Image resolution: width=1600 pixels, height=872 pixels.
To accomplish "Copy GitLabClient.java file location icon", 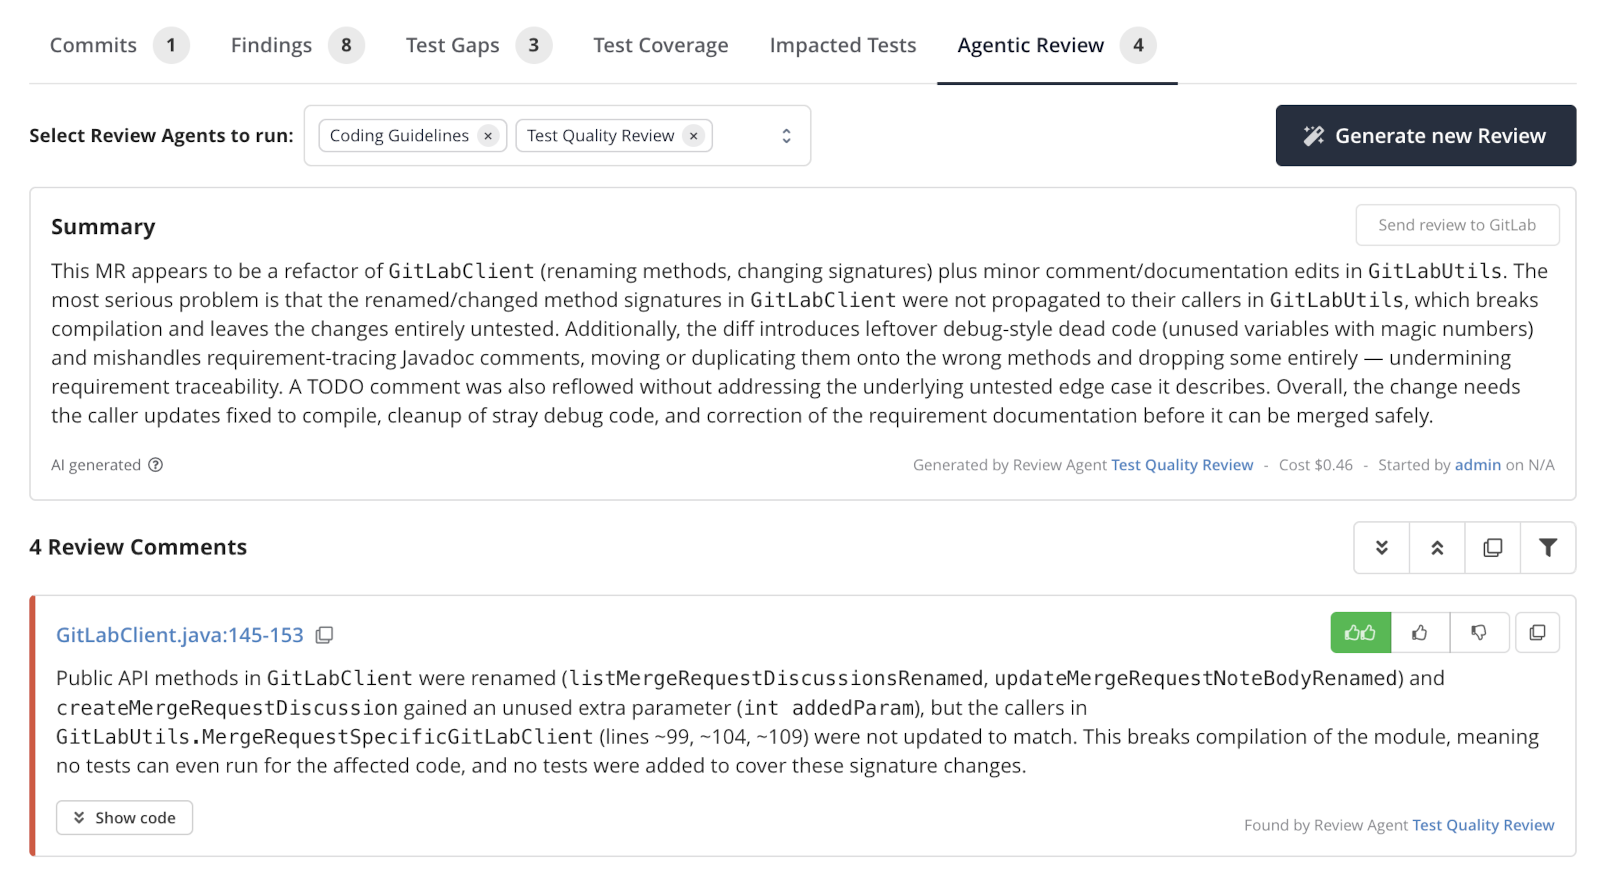I will tap(324, 635).
